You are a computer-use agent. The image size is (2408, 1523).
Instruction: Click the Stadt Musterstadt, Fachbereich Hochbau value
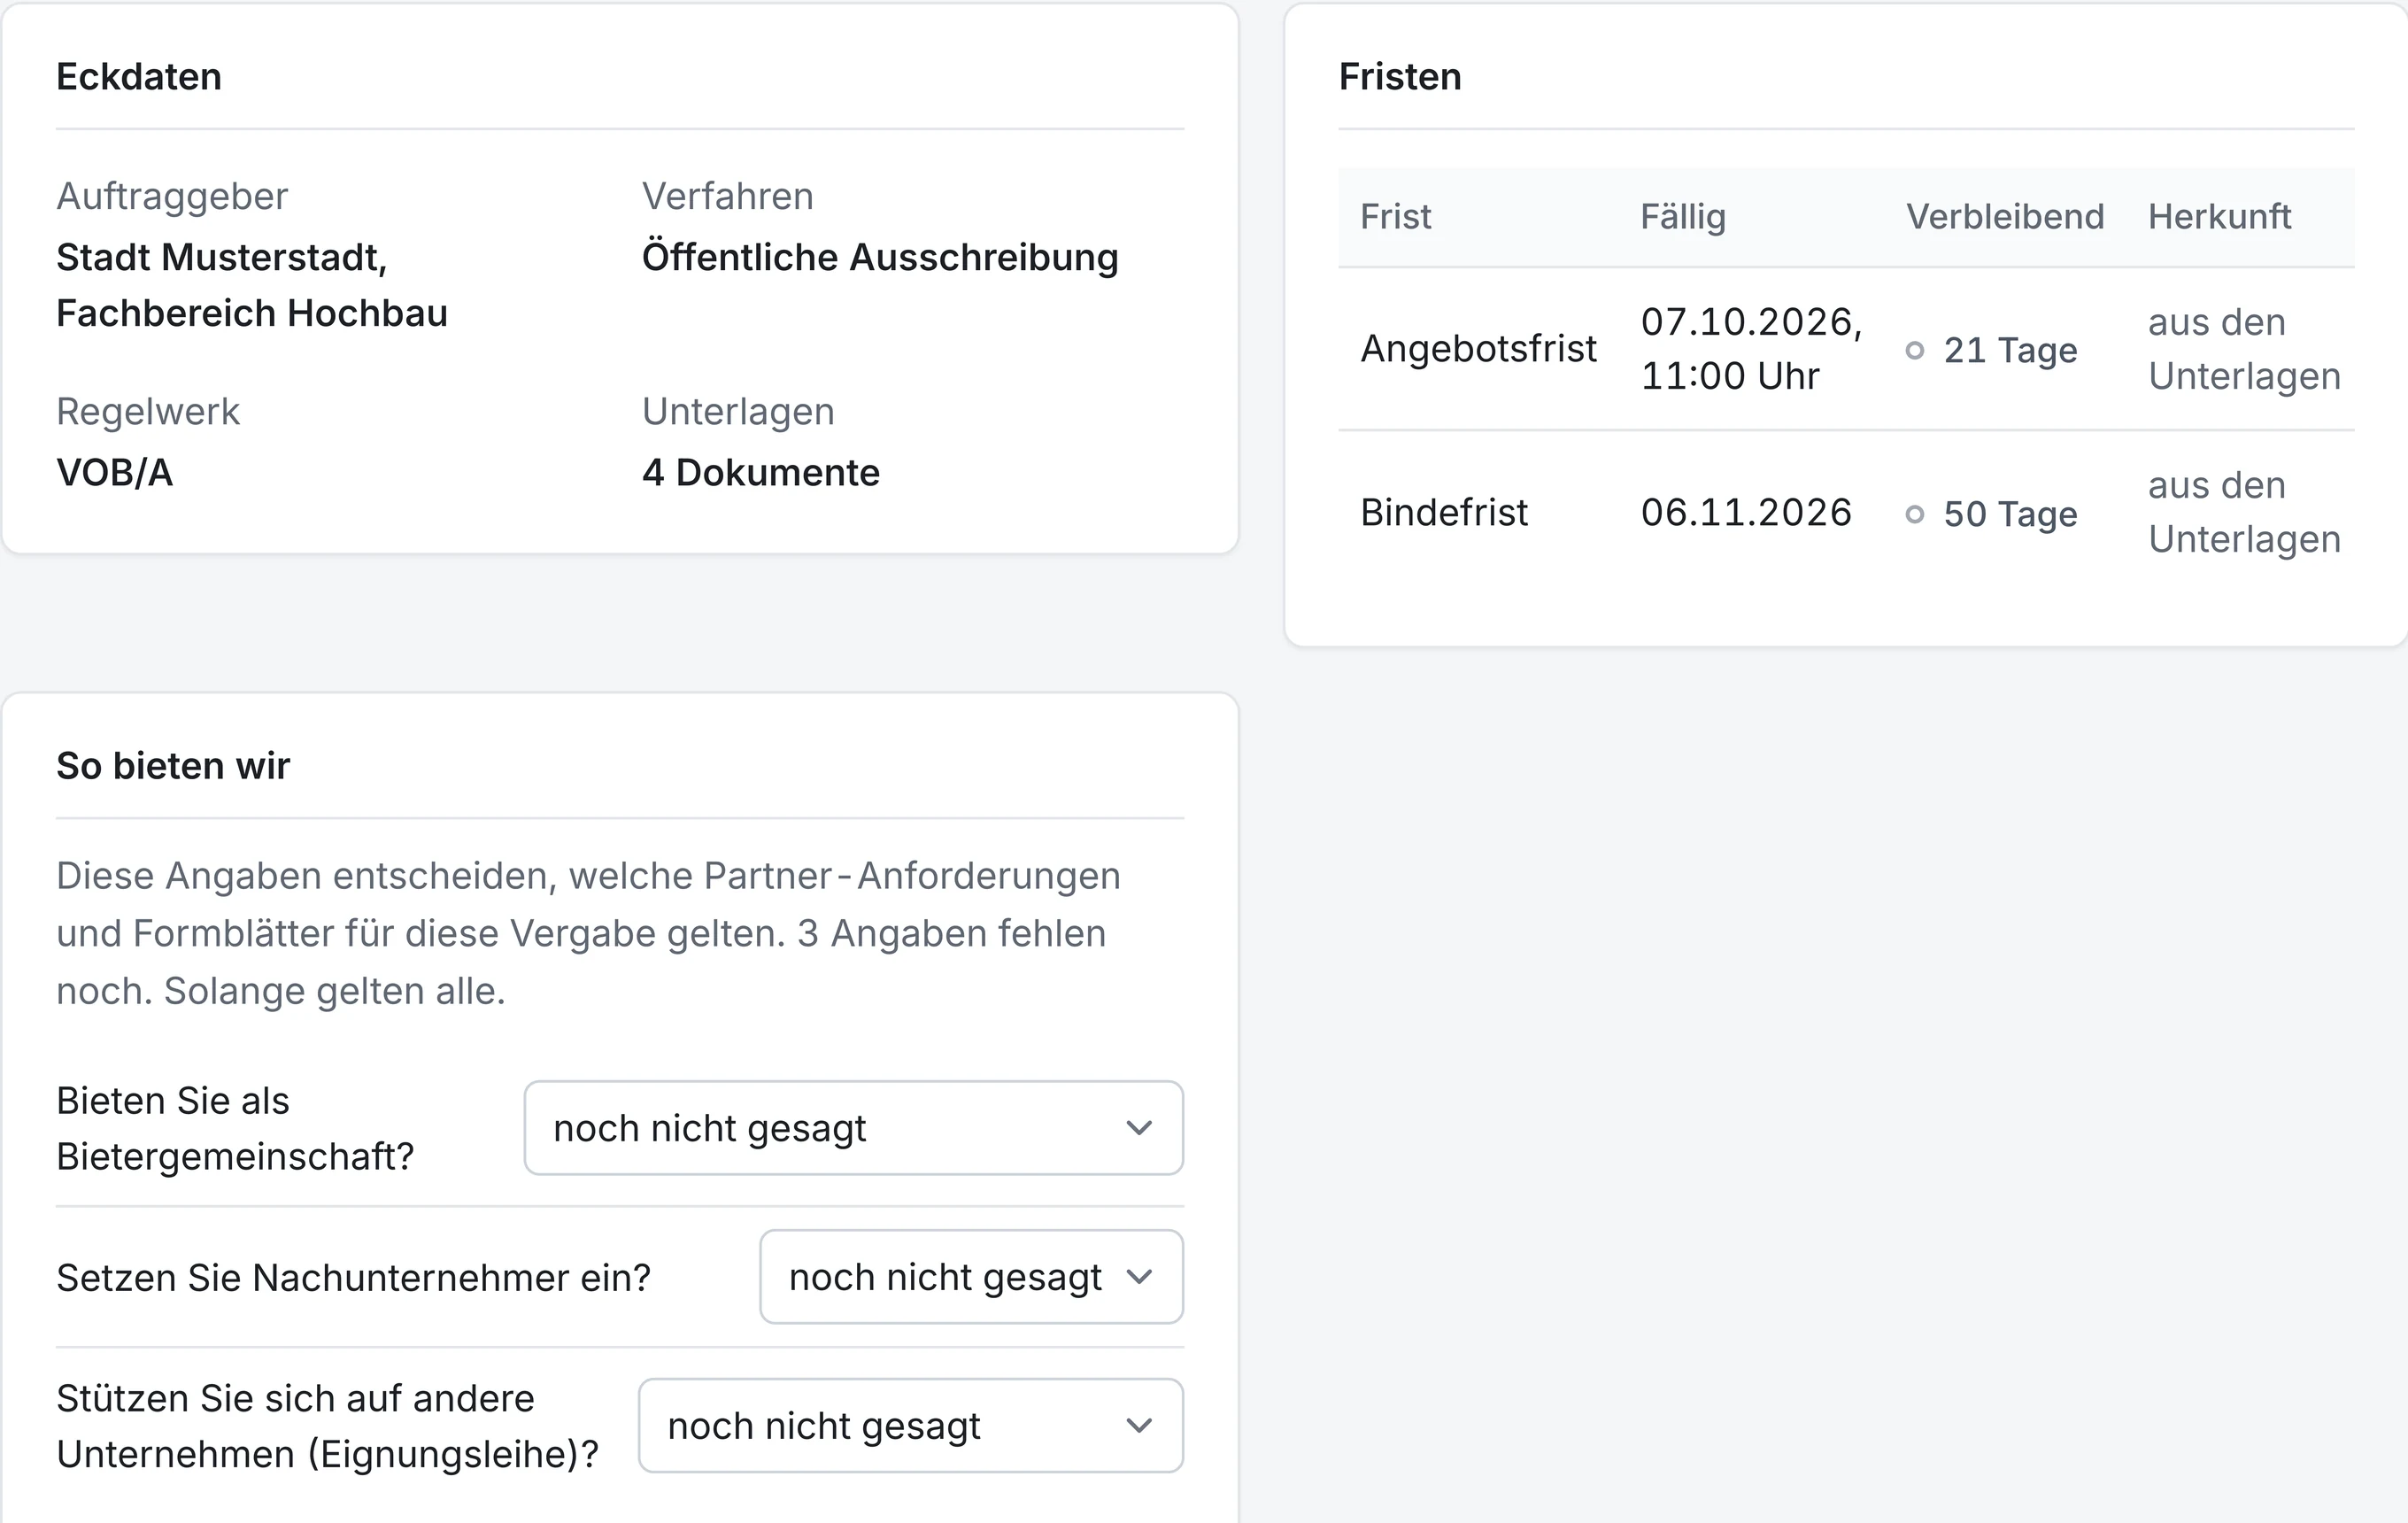[x=252, y=285]
